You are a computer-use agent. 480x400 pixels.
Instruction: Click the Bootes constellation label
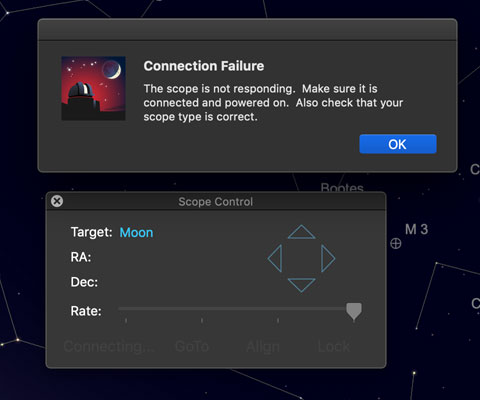click(x=342, y=187)
